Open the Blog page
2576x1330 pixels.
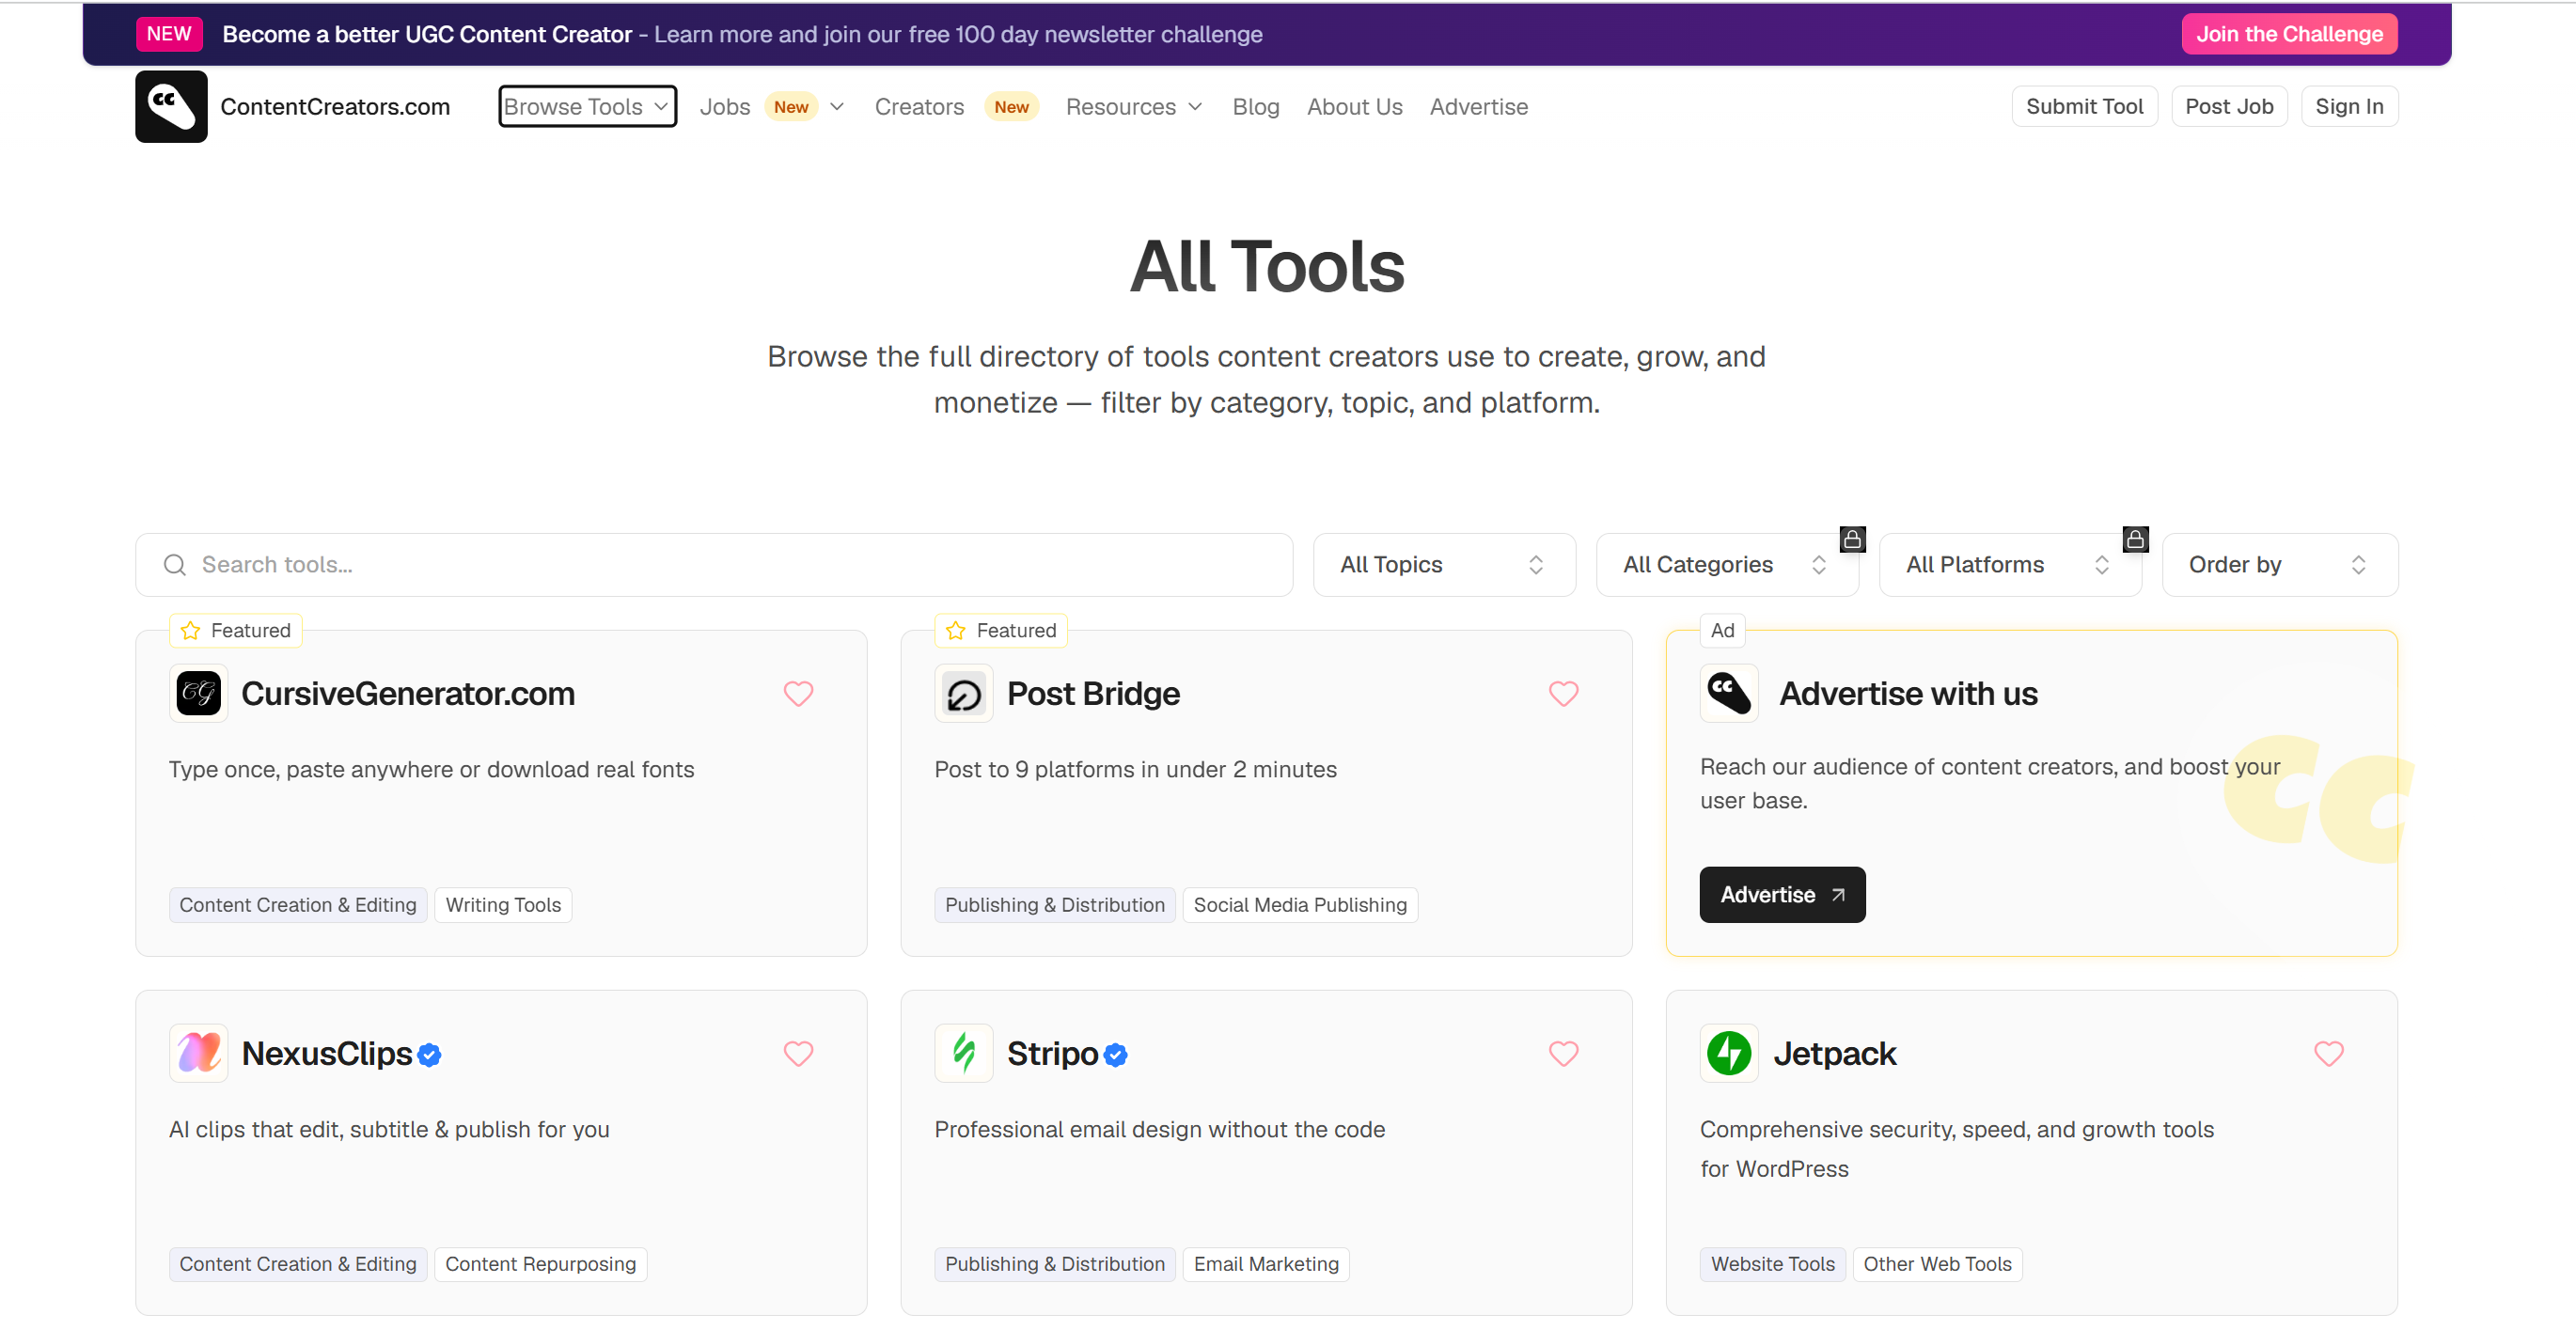tap(1255, 106)
